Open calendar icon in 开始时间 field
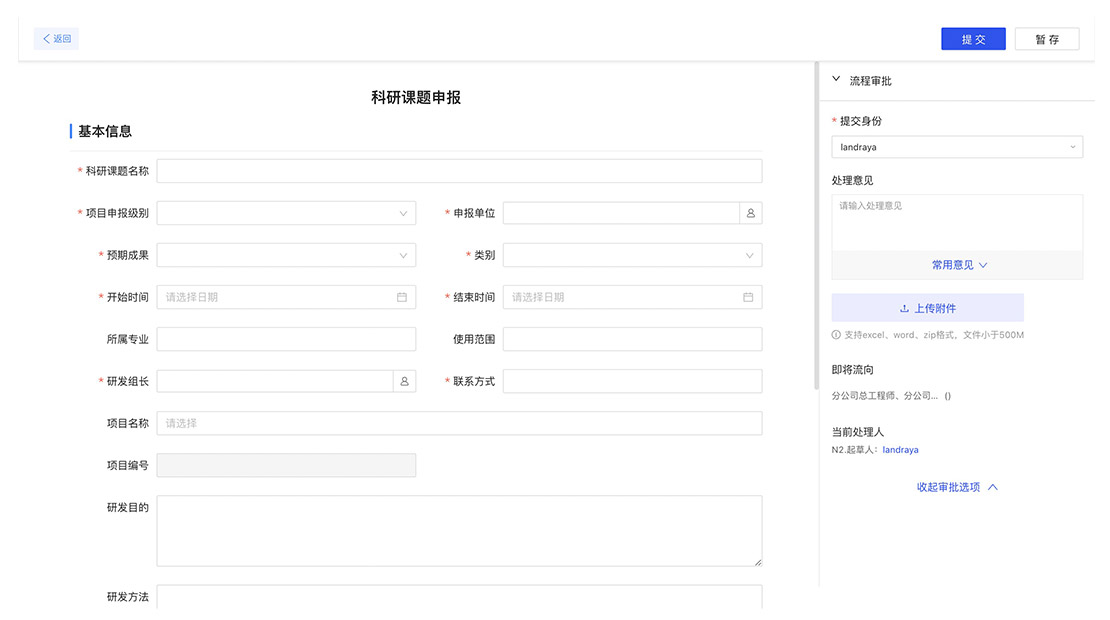The image size is (1110, 620). tap(402, 297)
